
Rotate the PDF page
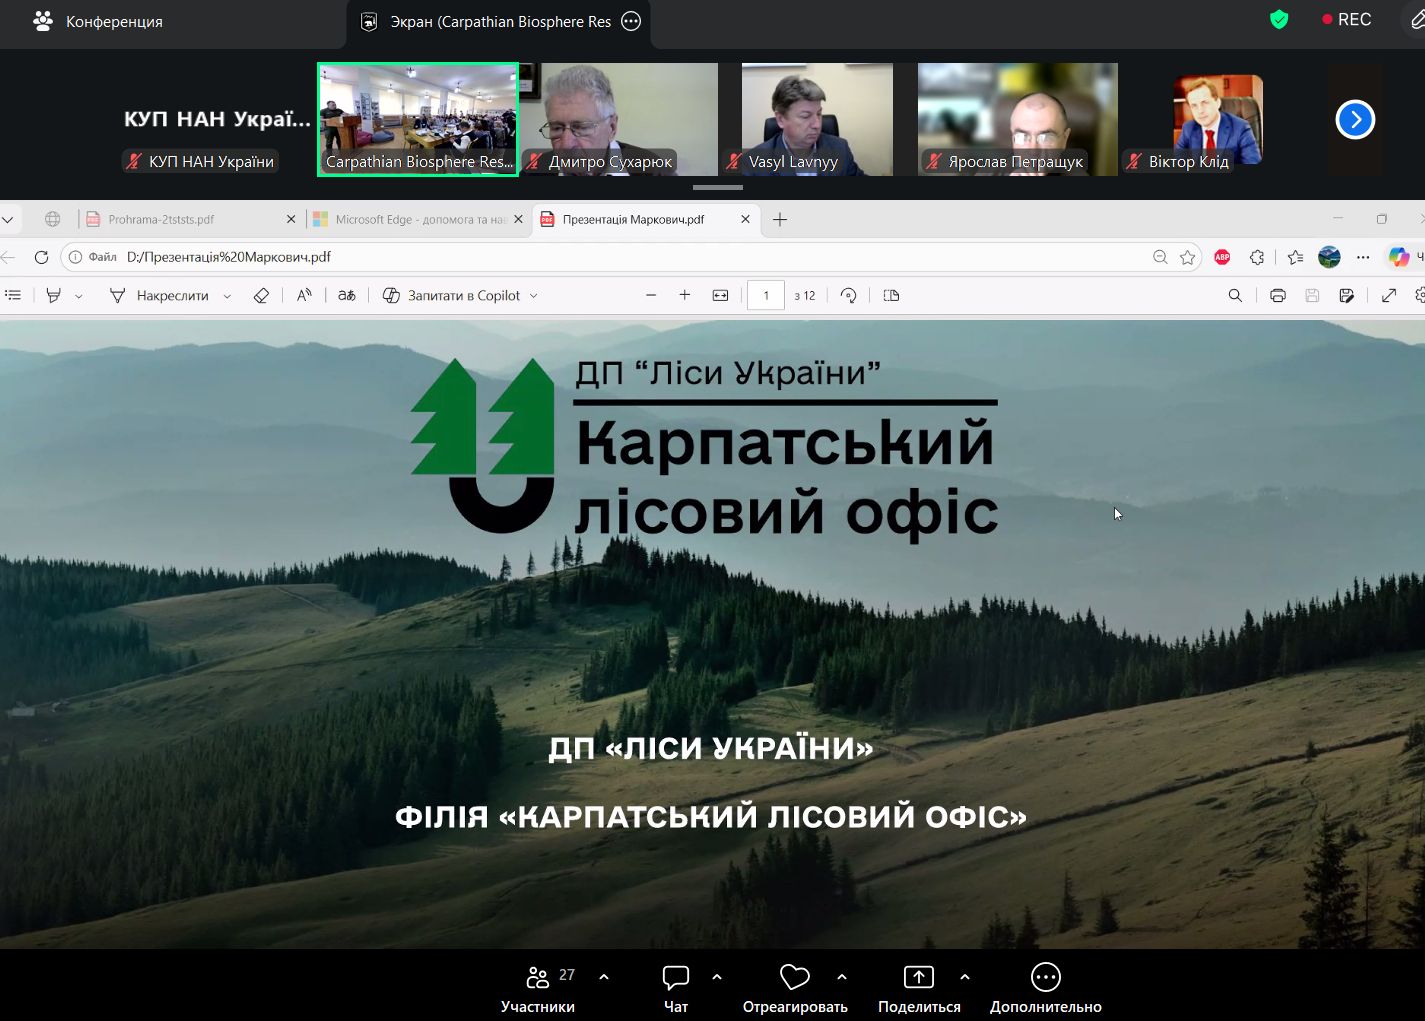848,295
